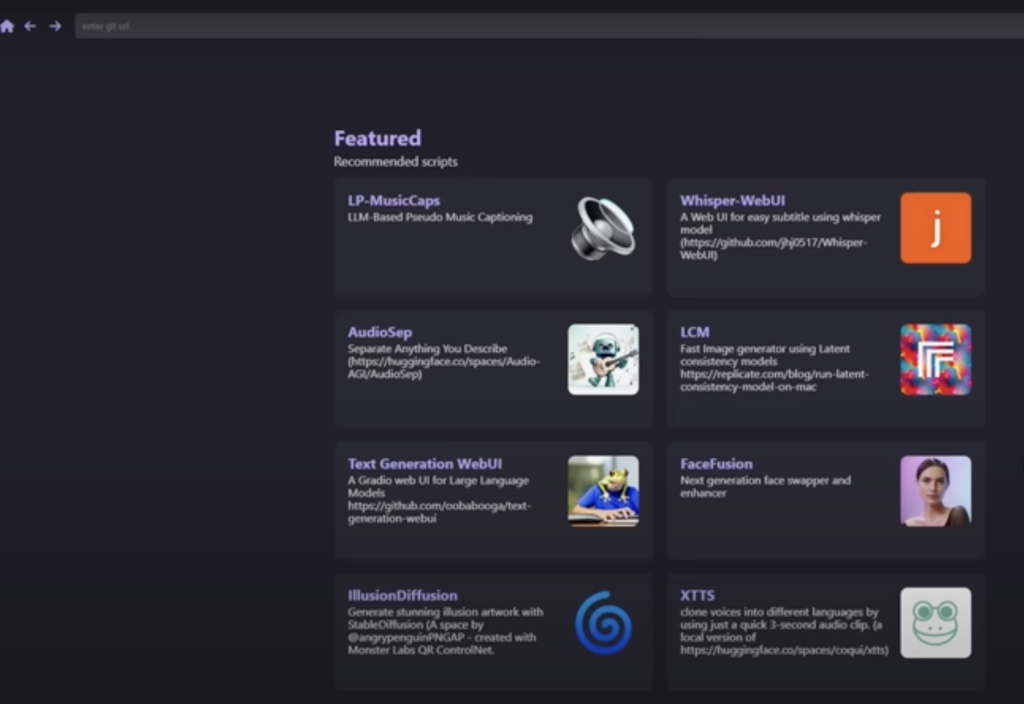Open the LP-MusicCaps script title

[x=394, y=200]
